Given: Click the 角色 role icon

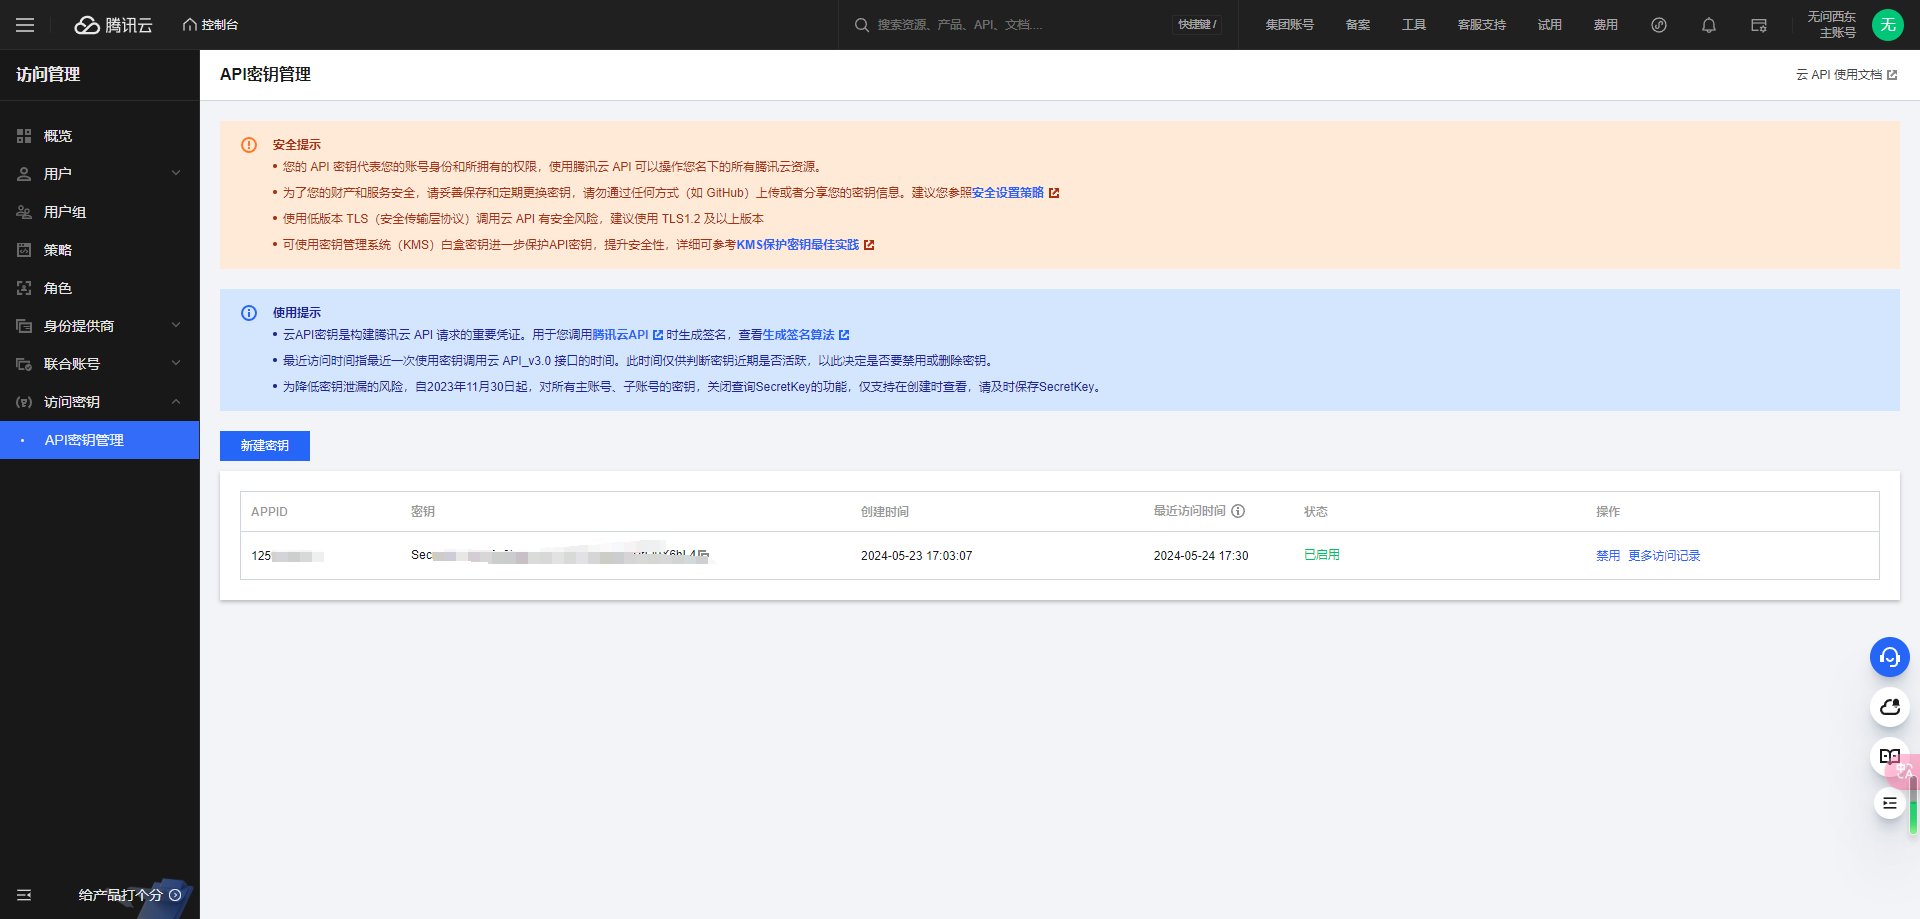Looking at the screenshot, I should tap(24, 288).
